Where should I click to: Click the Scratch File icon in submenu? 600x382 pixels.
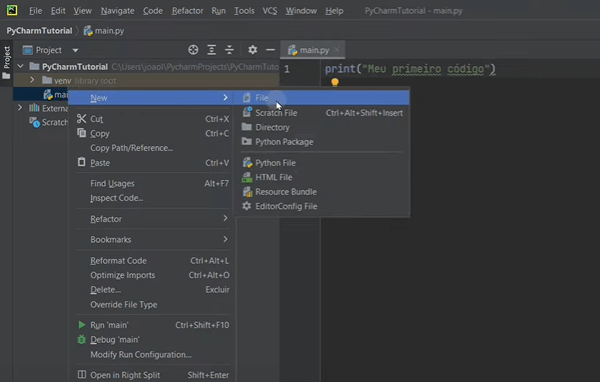click(247, 112)
